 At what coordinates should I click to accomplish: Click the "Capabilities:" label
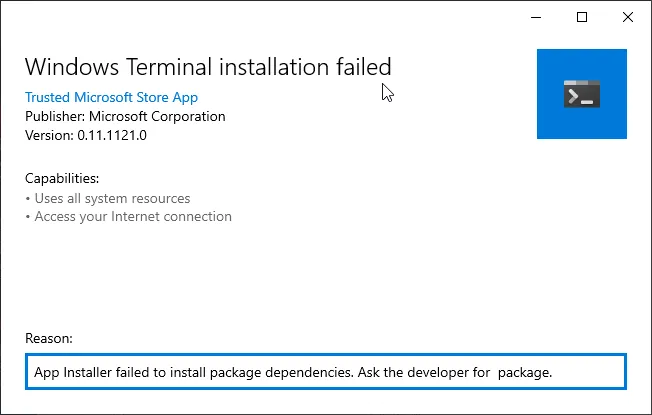(62, 179)
